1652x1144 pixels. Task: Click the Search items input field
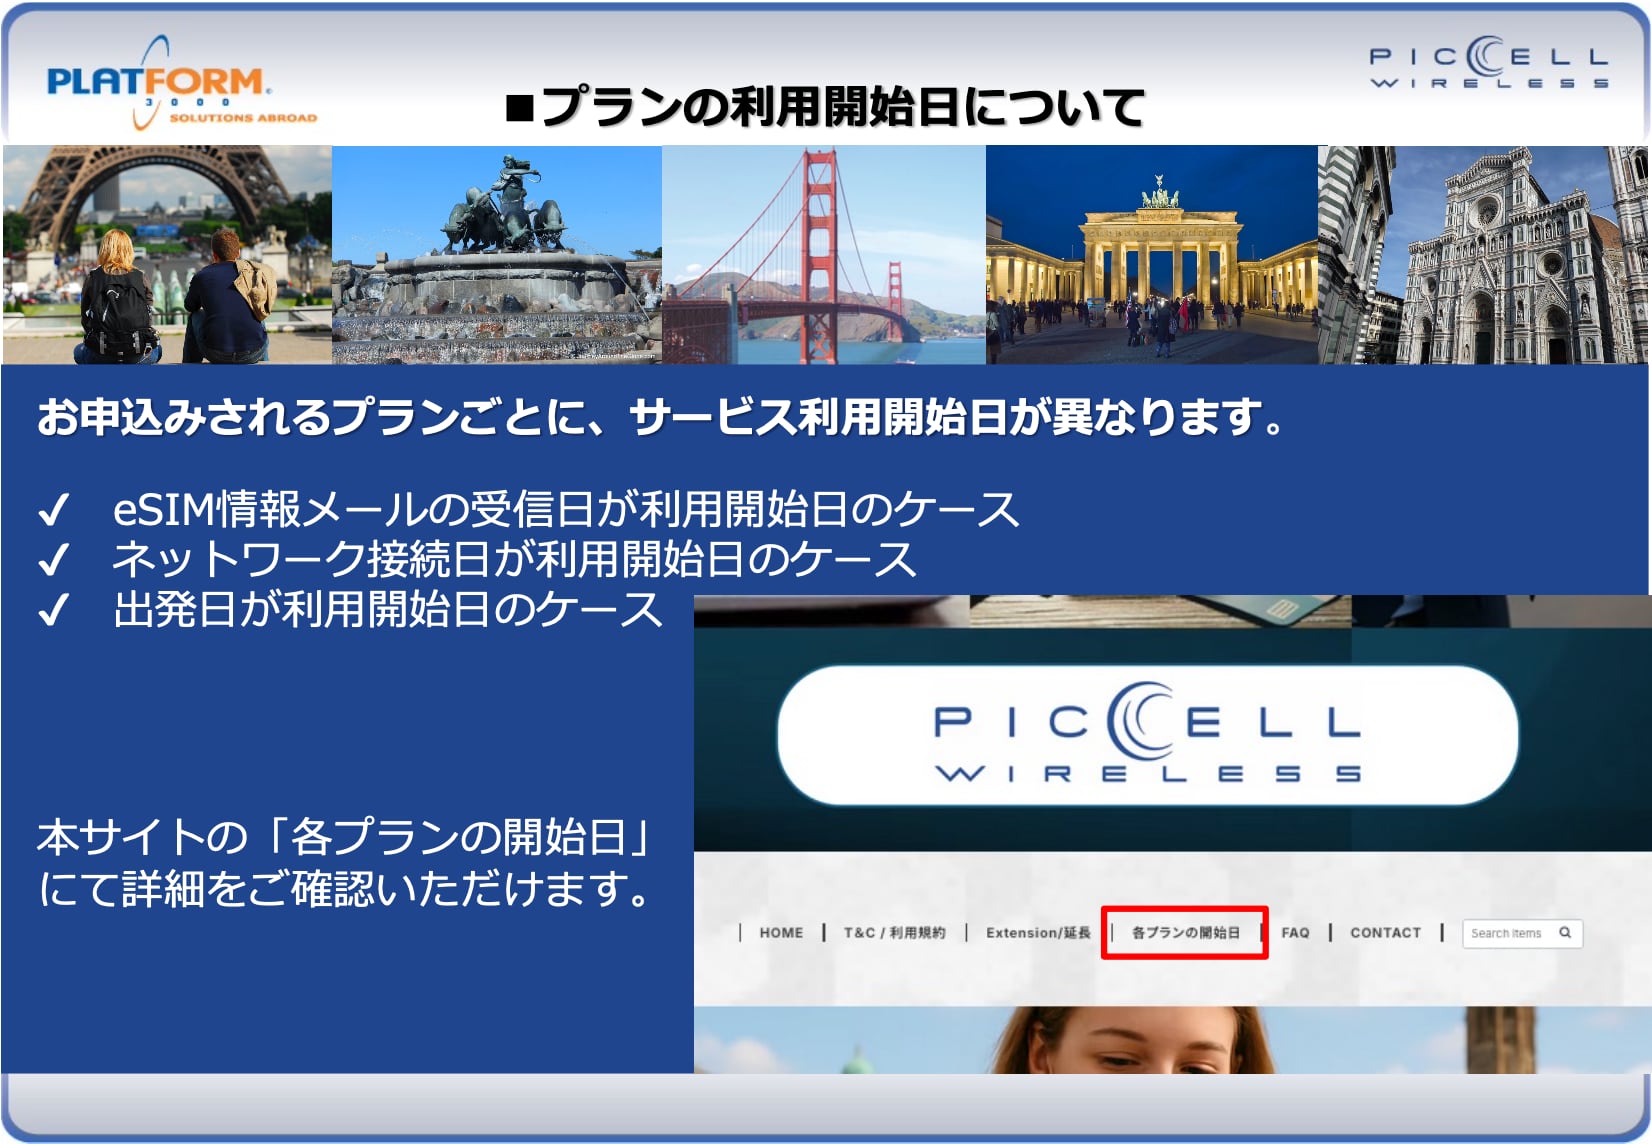1521,933
